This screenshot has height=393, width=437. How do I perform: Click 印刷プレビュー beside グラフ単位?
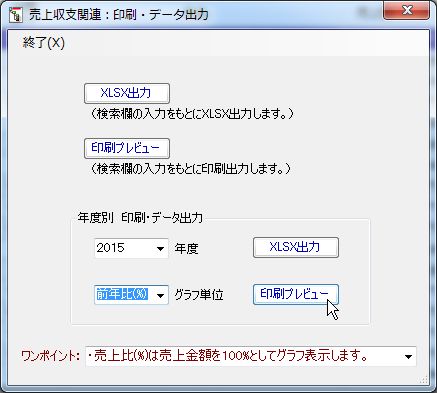(296, 294)
